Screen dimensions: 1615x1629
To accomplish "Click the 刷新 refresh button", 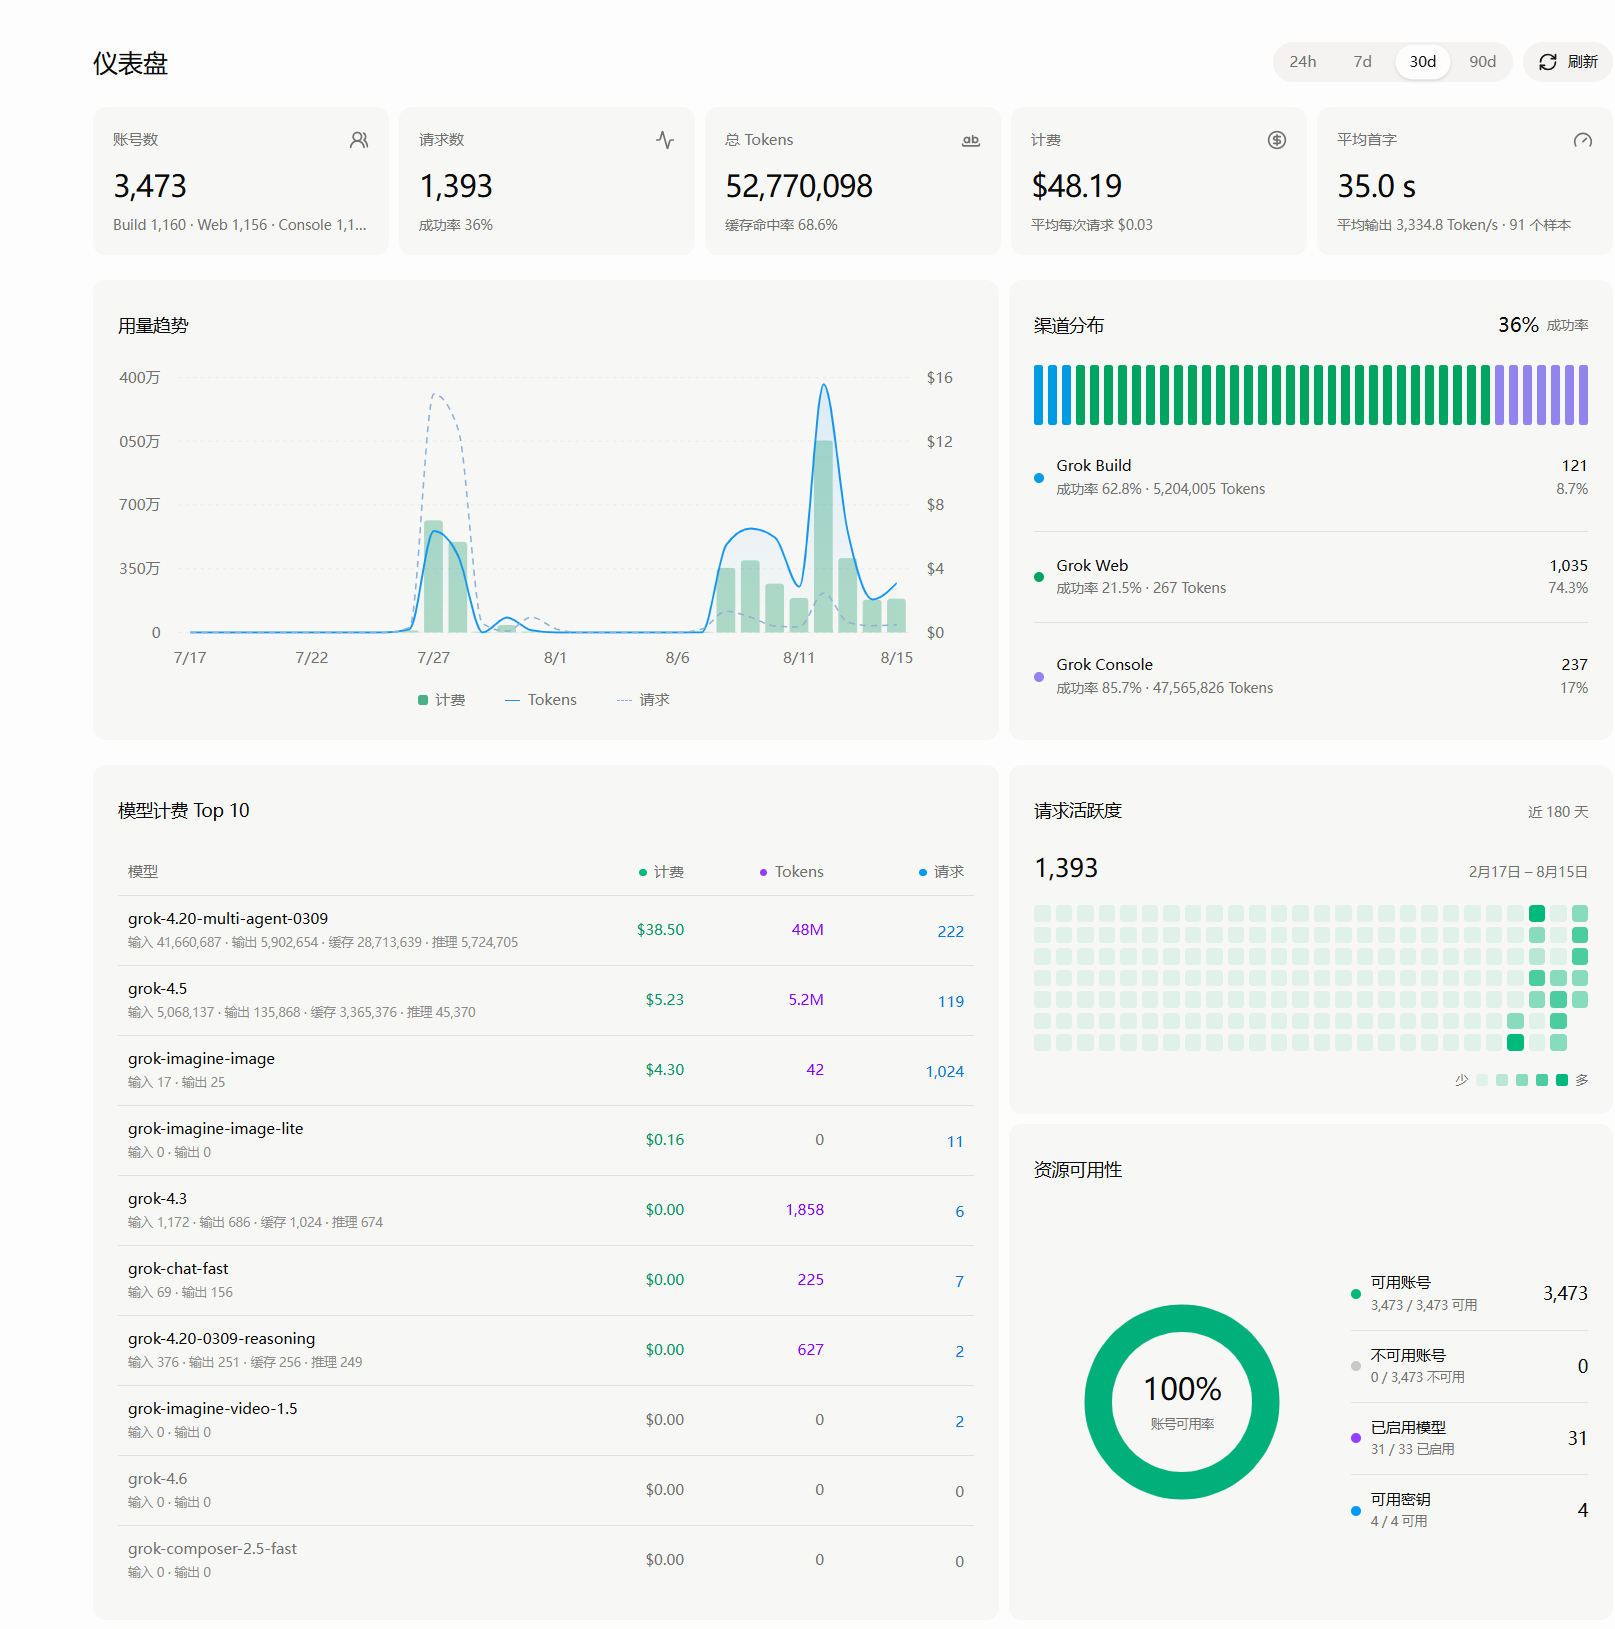I will [x=1568, y=62].
